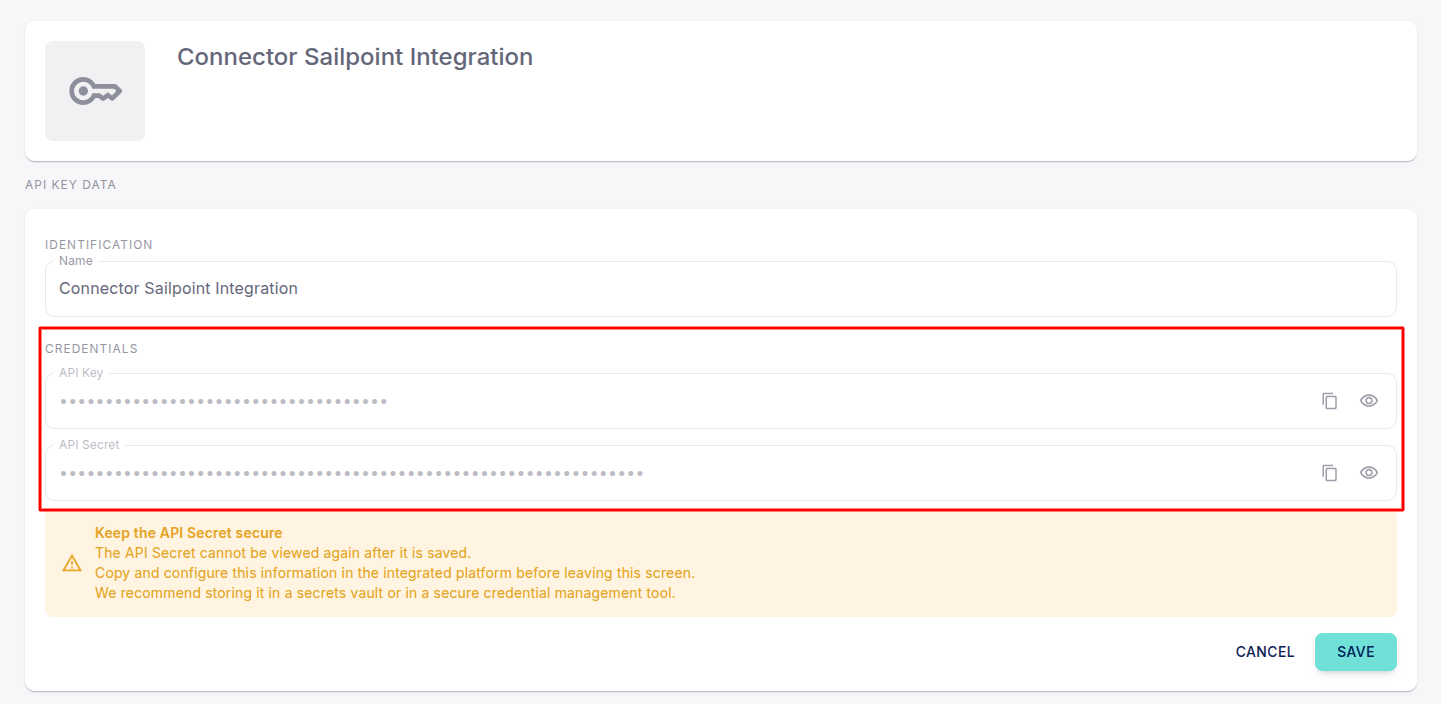Reveal the hidden API Key value
Image resolution: width=1441 pixels, height=704 pixels.
pyautogui.click(x=1369, y=401)
